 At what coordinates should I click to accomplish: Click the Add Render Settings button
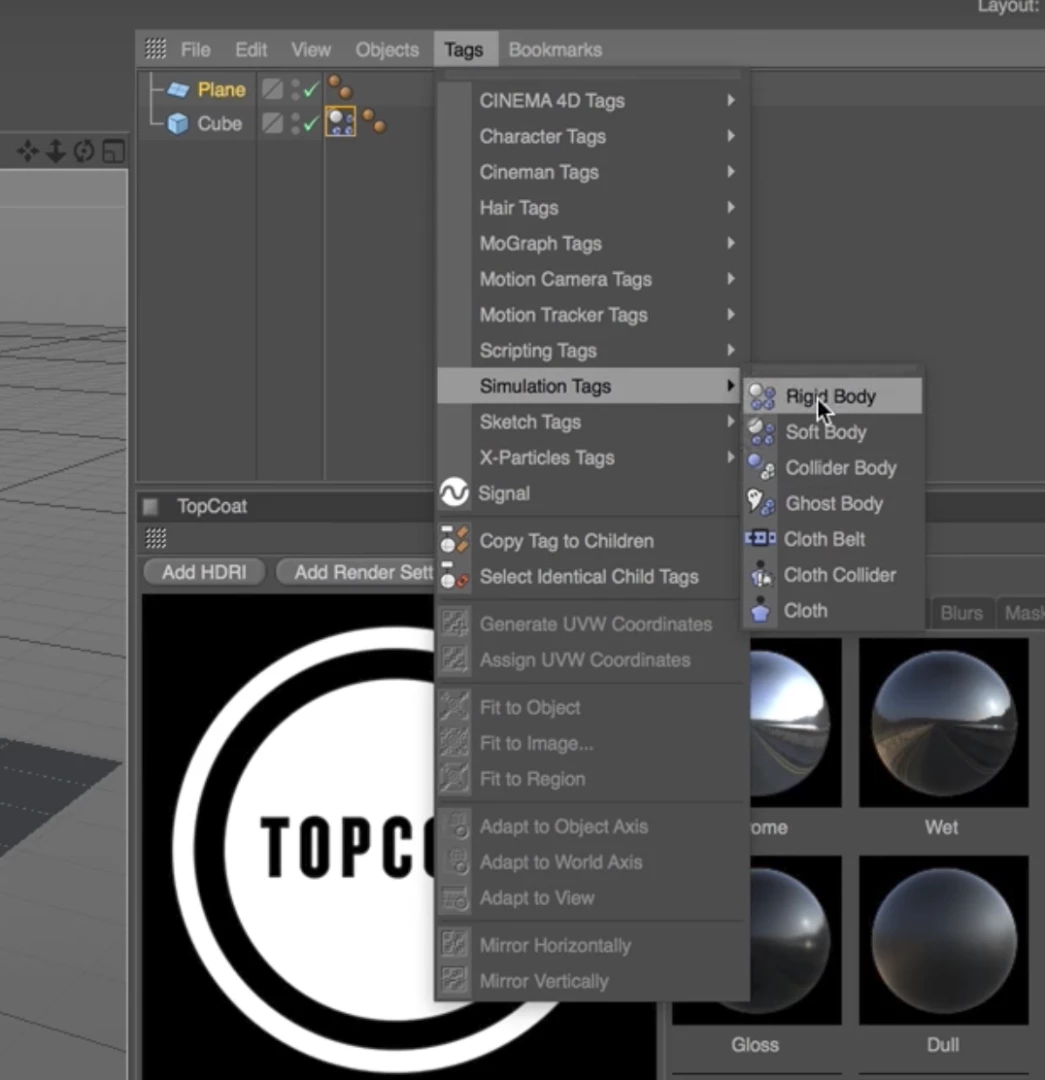[357, 572]
